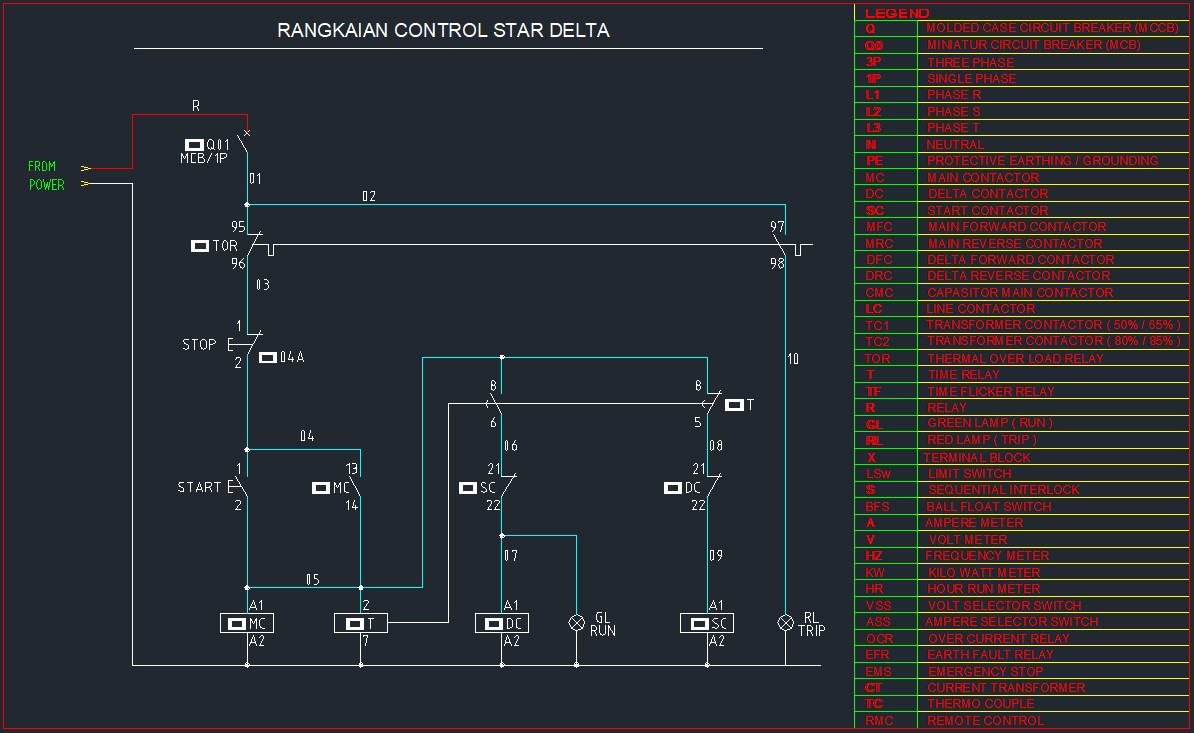The width and height of the screenshot is (1194, 733).
Task: Select wire label 01 below Q01
Action: point(256,179)
